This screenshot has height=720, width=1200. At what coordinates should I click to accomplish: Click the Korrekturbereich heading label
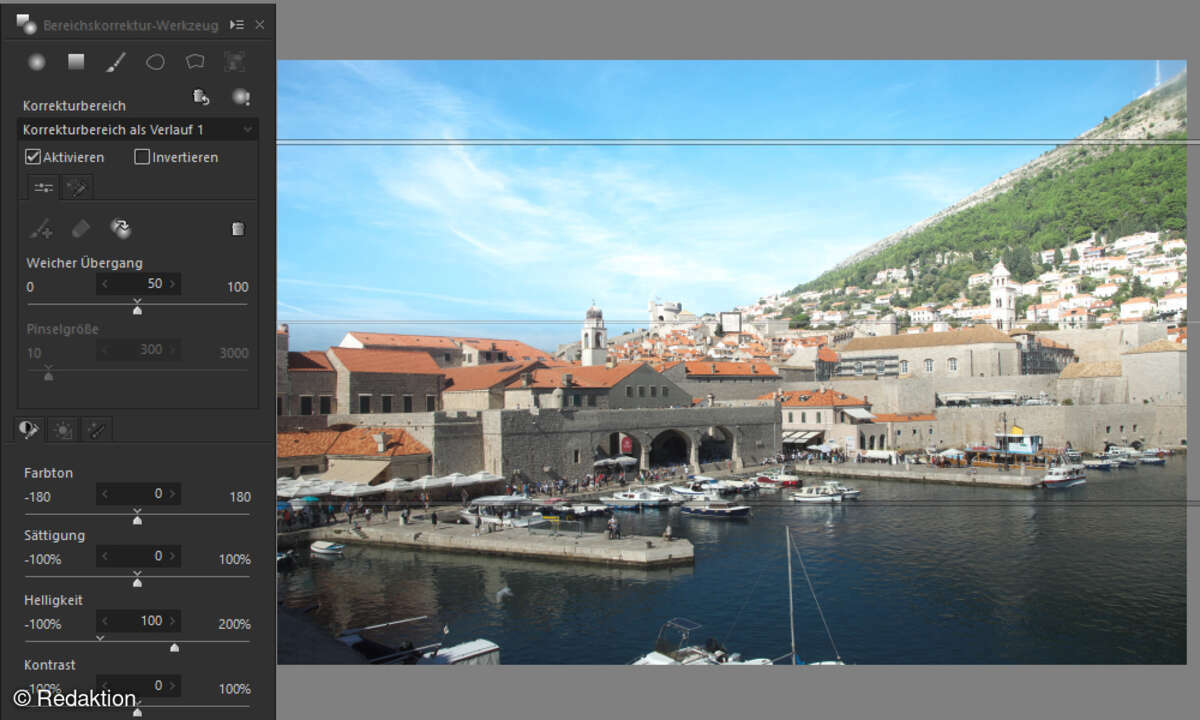point(74,105)
